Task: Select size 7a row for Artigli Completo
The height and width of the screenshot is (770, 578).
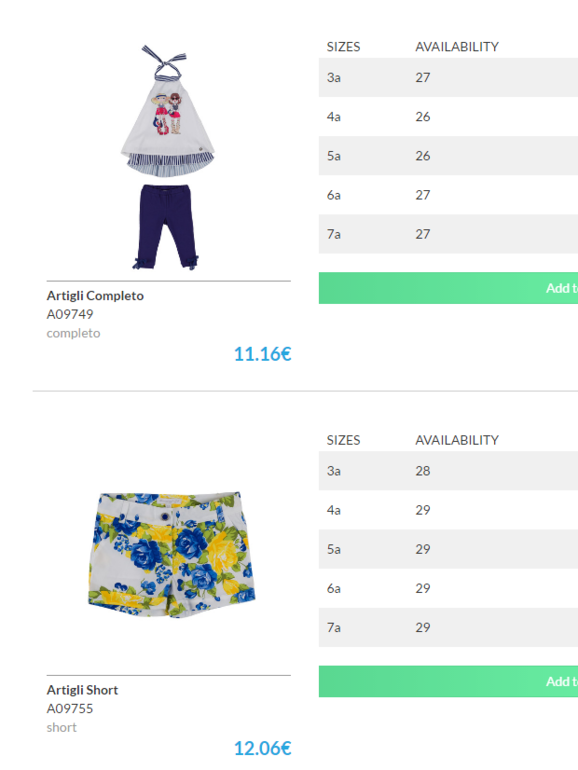Action: [448, 234]
